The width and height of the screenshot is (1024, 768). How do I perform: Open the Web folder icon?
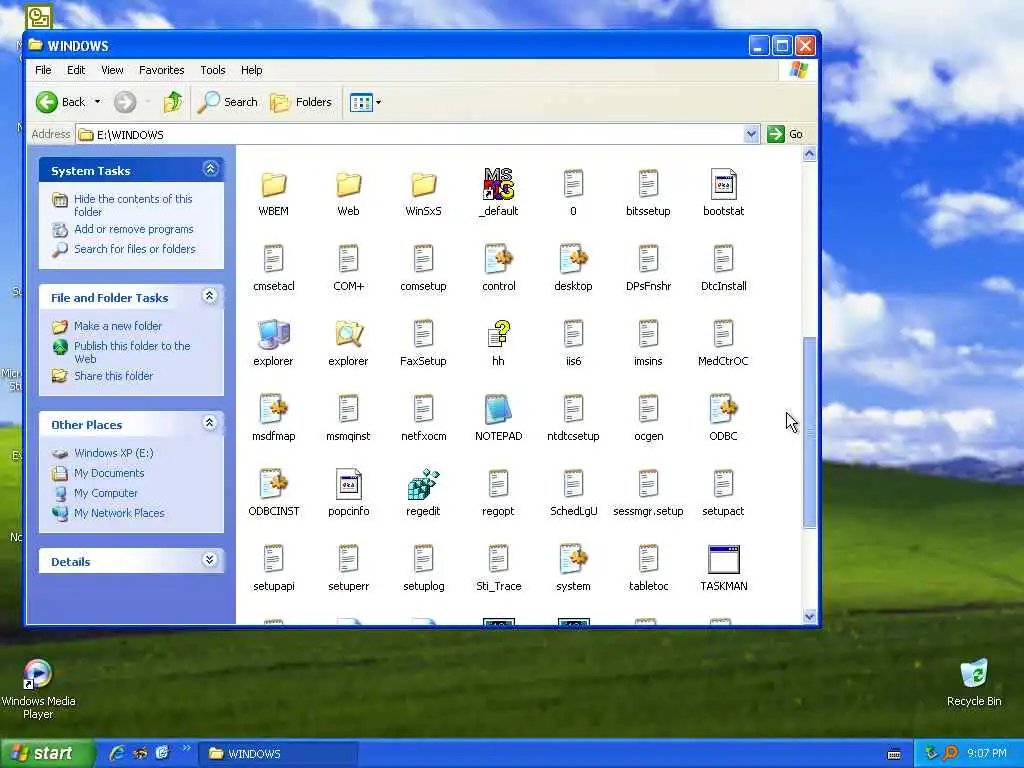(x=349, y=185)
